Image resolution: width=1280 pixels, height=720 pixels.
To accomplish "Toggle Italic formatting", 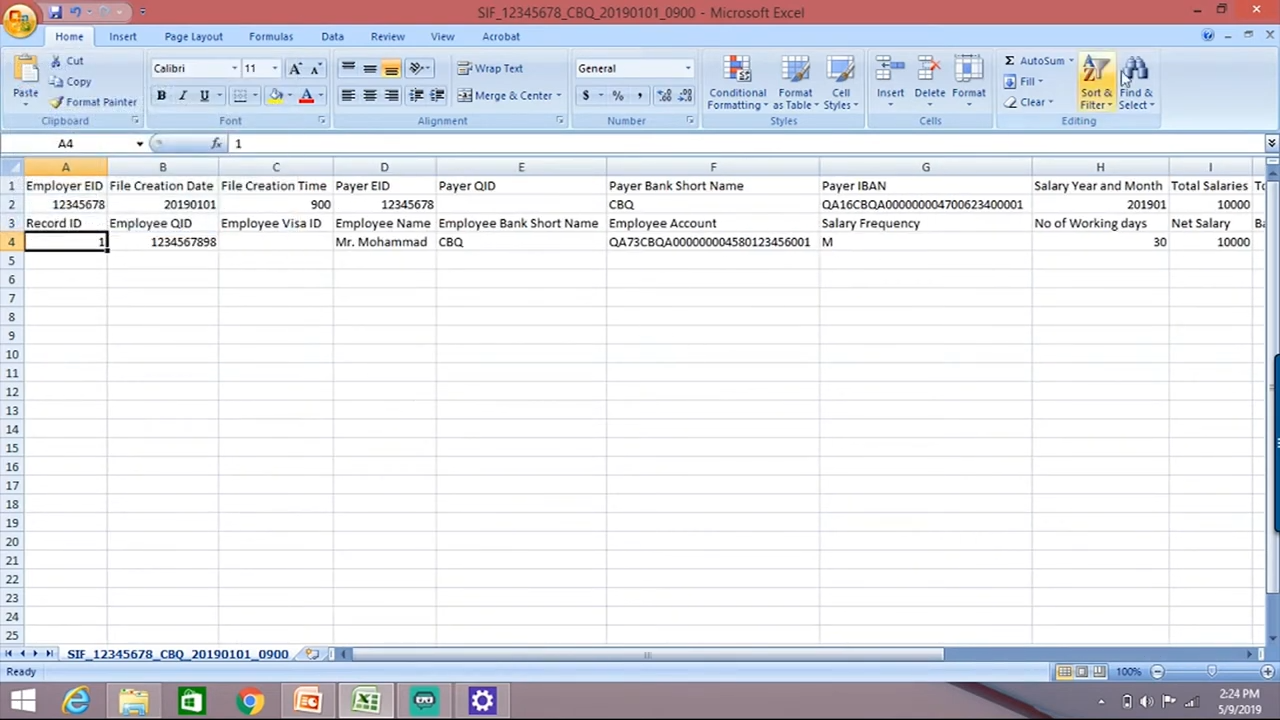I will tap(182, 95).
